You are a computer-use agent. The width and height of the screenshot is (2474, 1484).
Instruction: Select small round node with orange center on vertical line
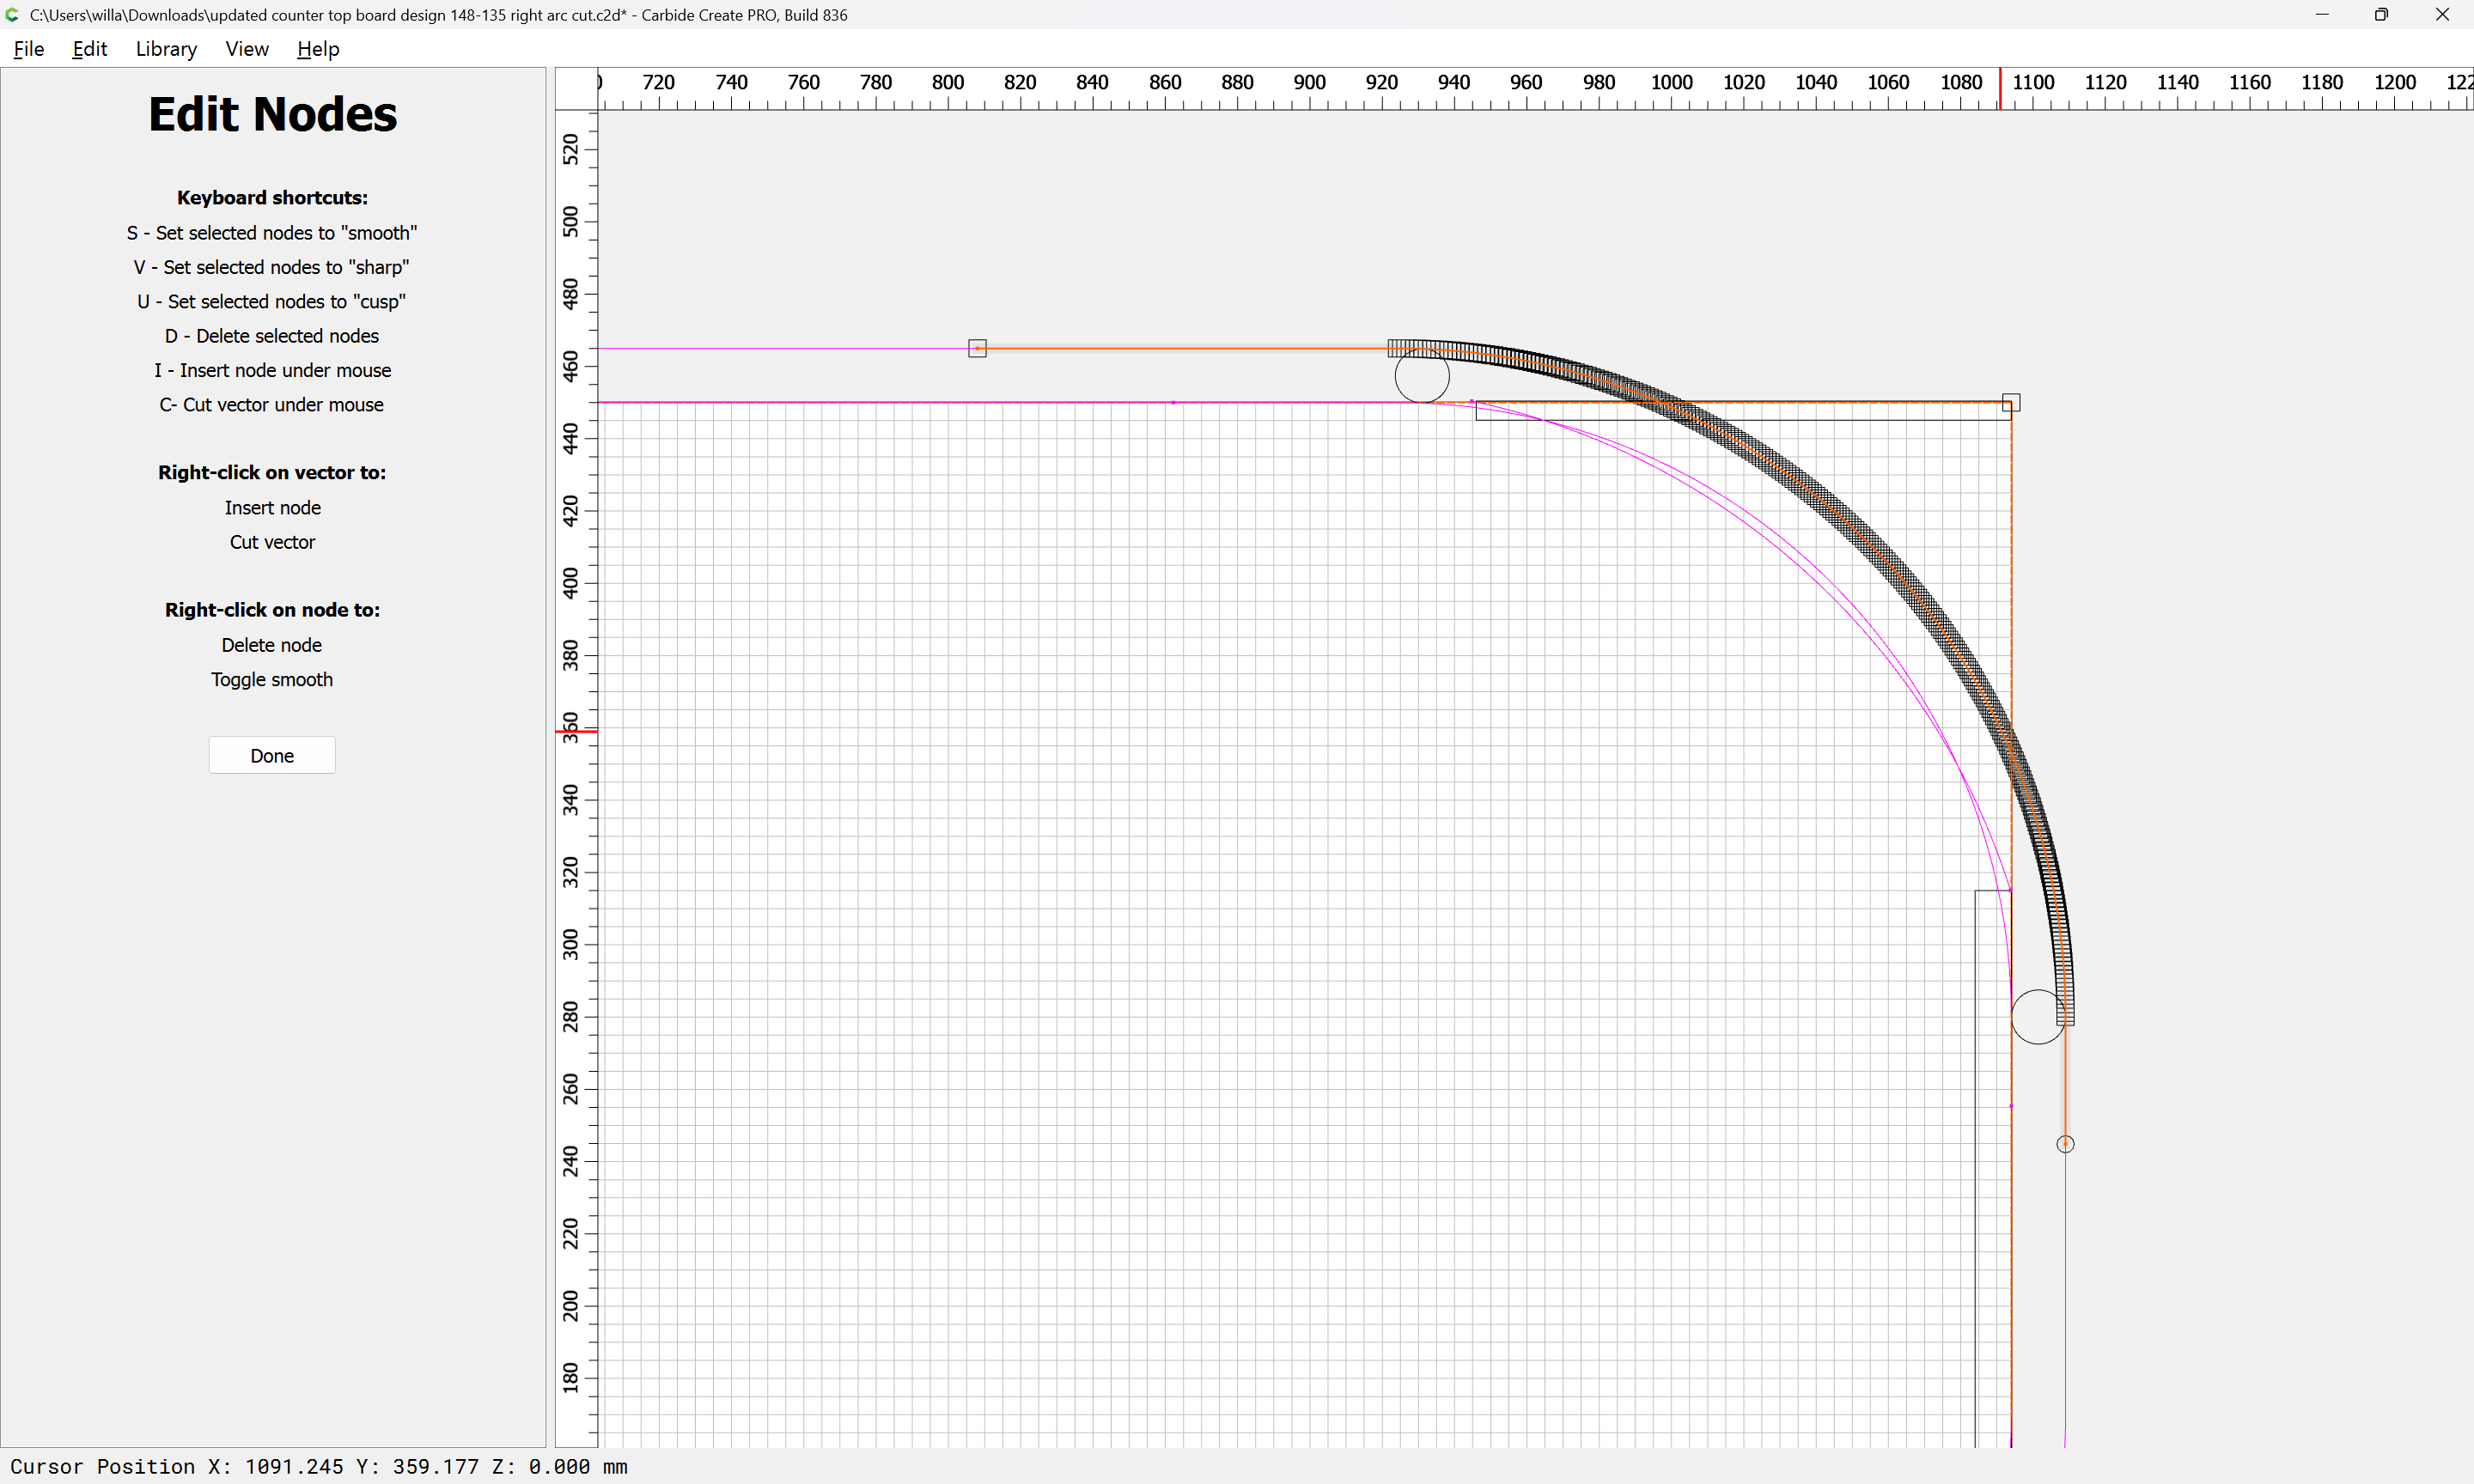pyautogui.click(x=2065, y=1144)
